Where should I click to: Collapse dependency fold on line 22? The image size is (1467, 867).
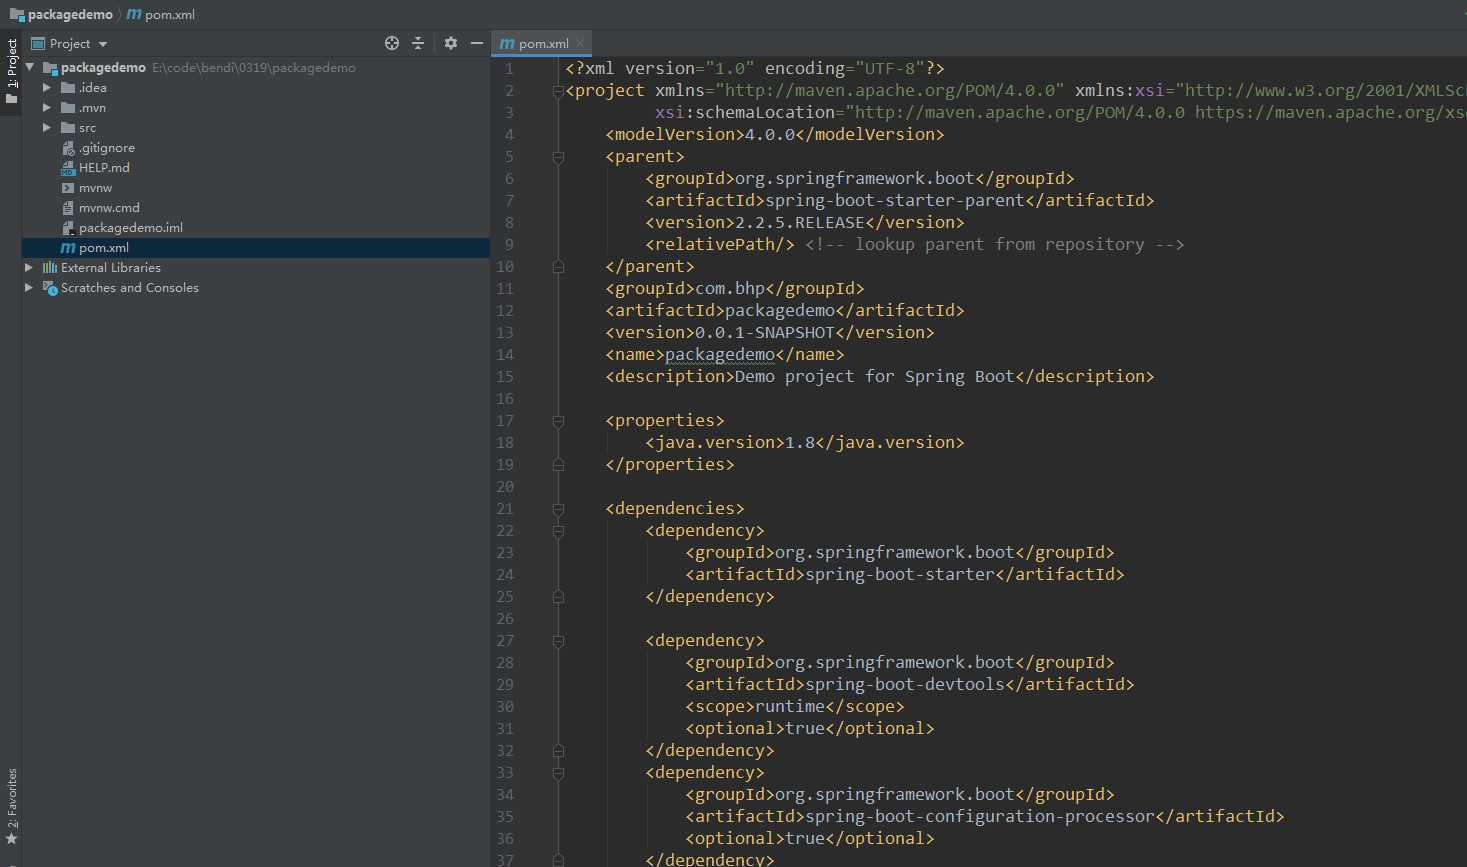[558, 531]
